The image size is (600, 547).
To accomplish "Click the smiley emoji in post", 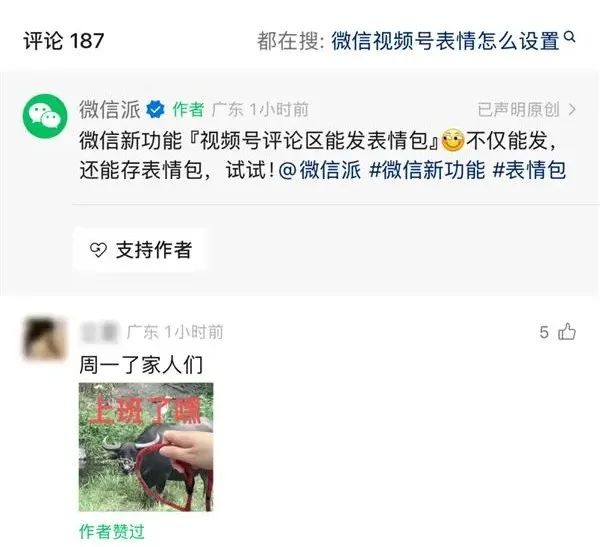I will tap(453, 141).
